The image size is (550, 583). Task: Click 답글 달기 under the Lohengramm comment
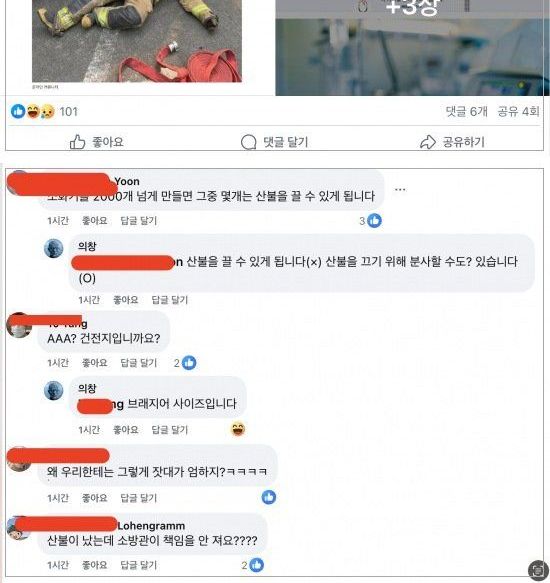tap(139, 565)
